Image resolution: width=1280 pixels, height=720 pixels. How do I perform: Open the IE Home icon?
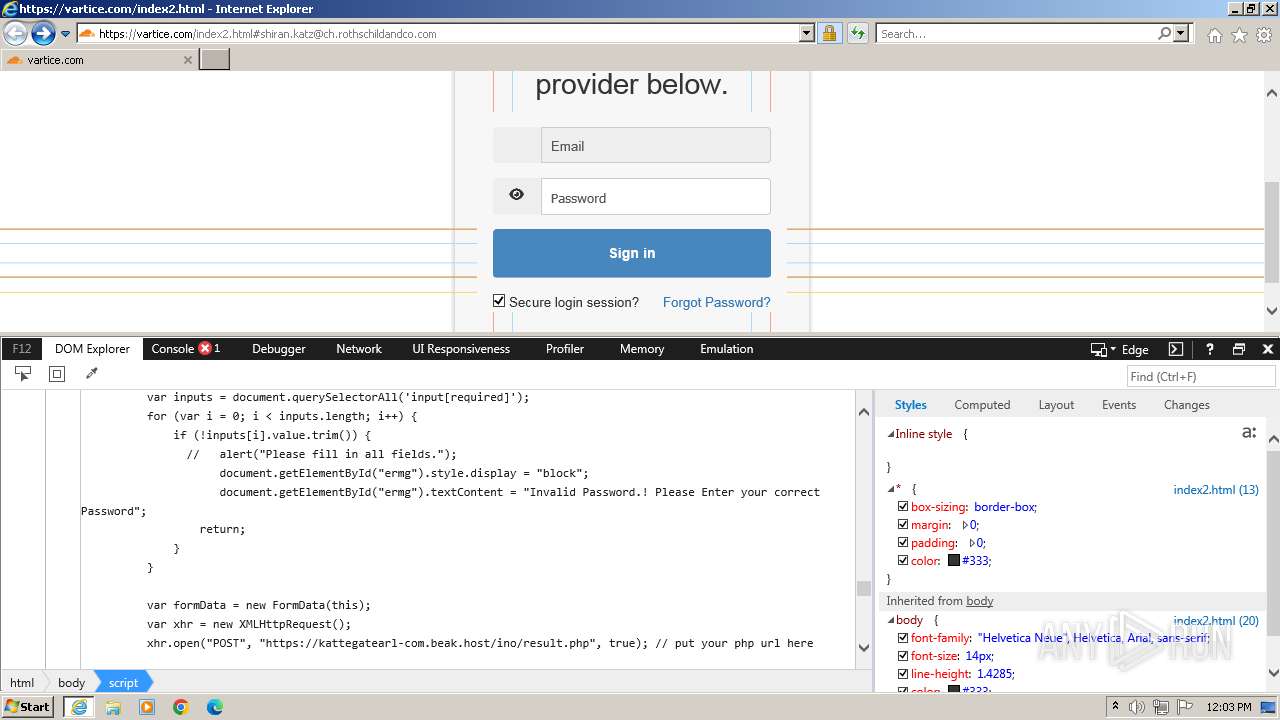click(1214, 35)
